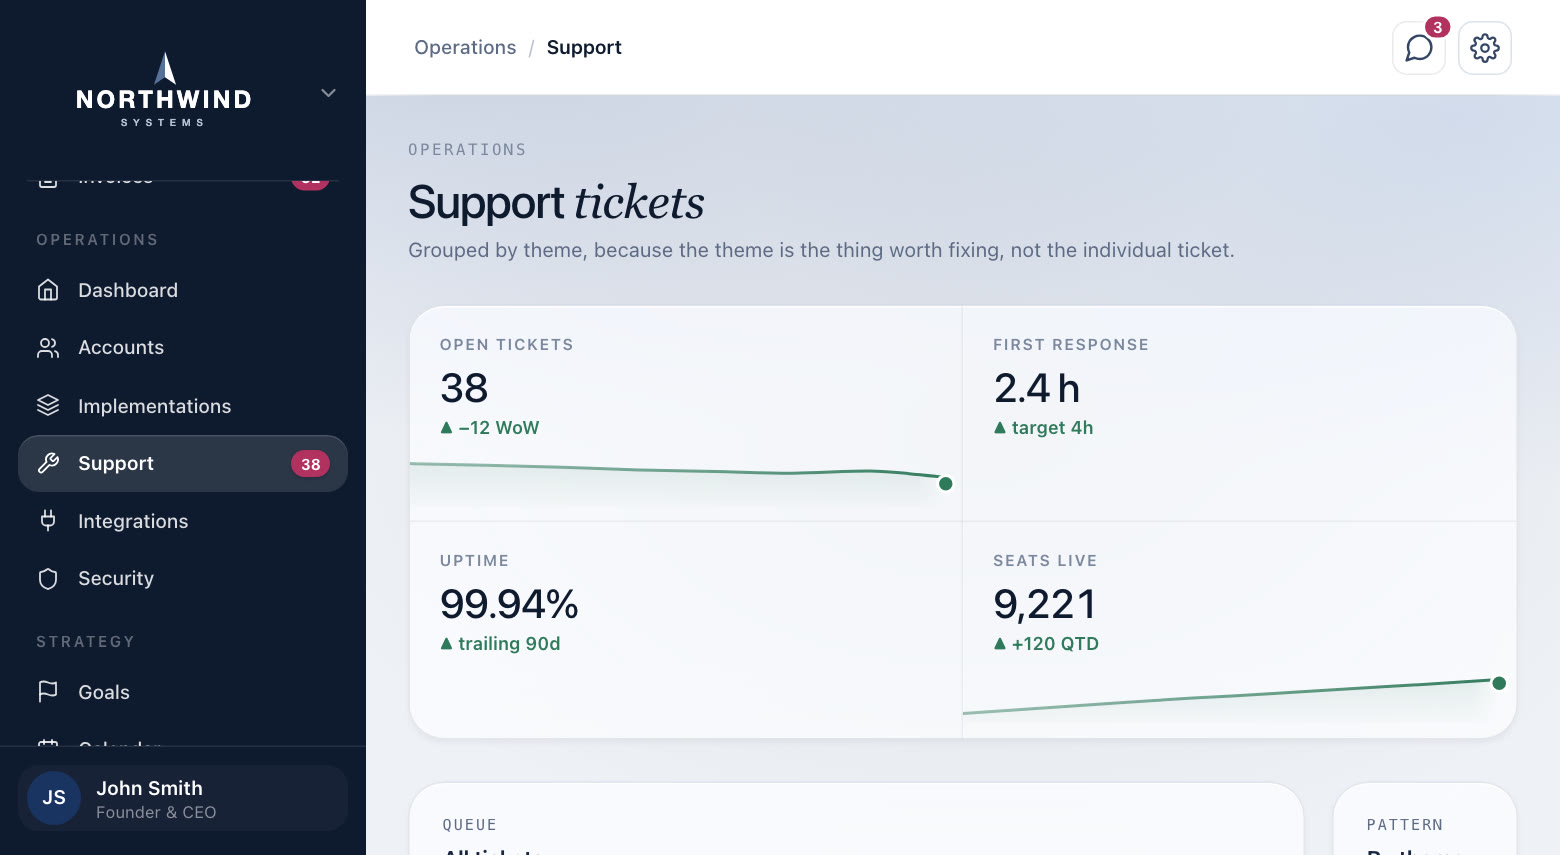Click the −12 WoW trend text

[498, 428]
